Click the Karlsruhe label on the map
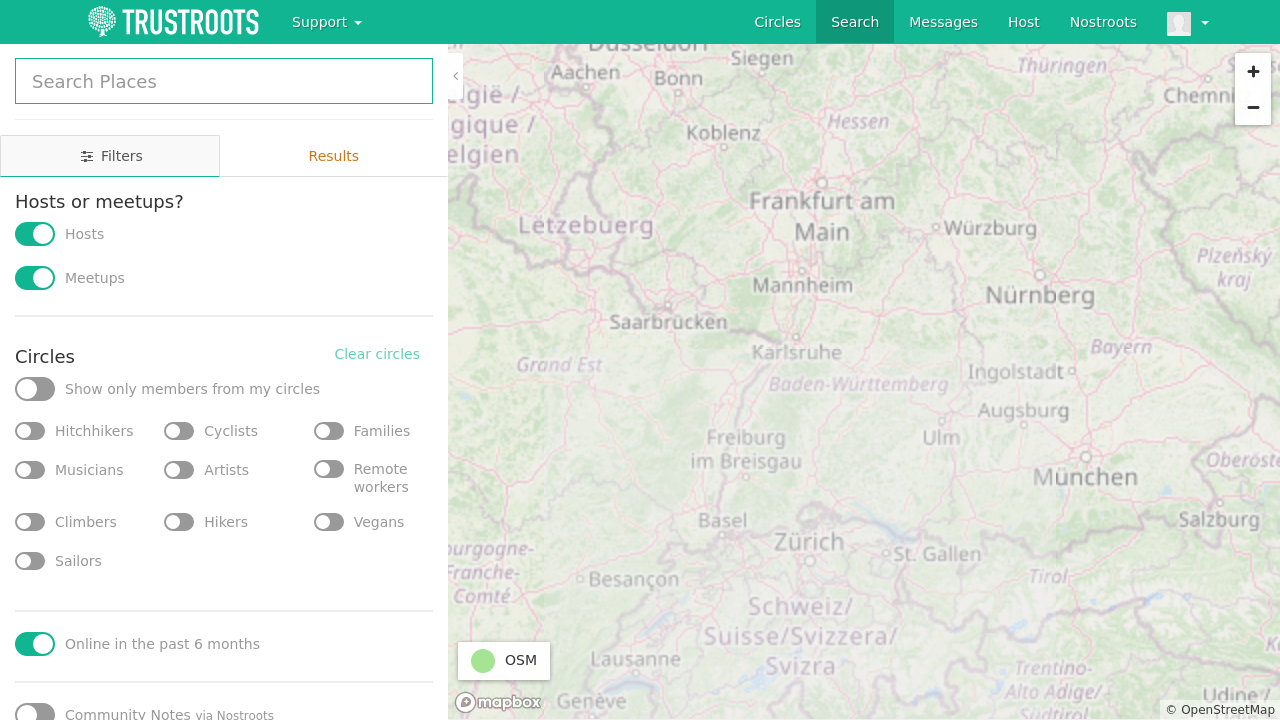Viewport: 1280px width, 720px height. click(797, 352)
